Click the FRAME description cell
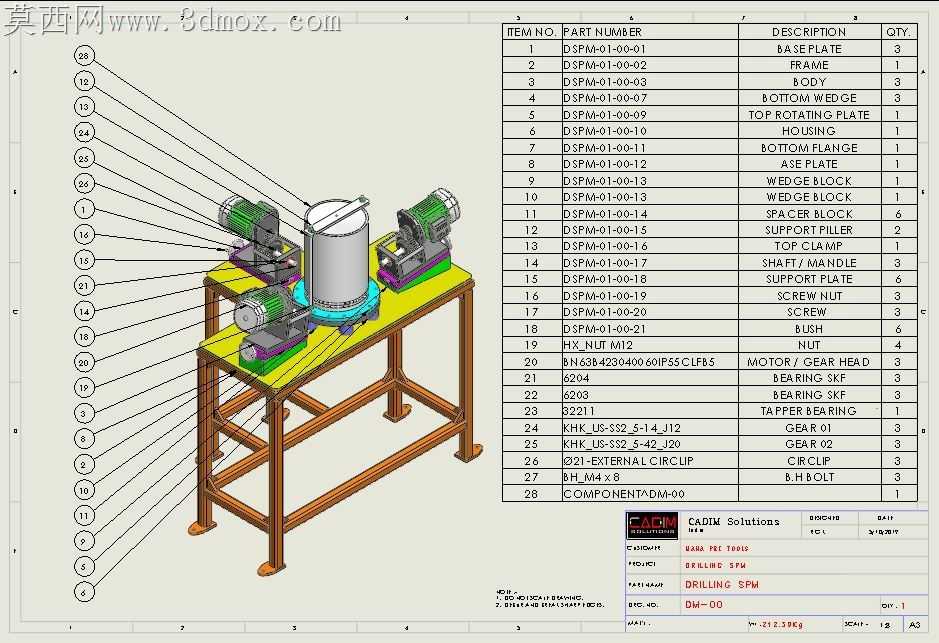This screenshot has width=939, height=643. (810, 65)
